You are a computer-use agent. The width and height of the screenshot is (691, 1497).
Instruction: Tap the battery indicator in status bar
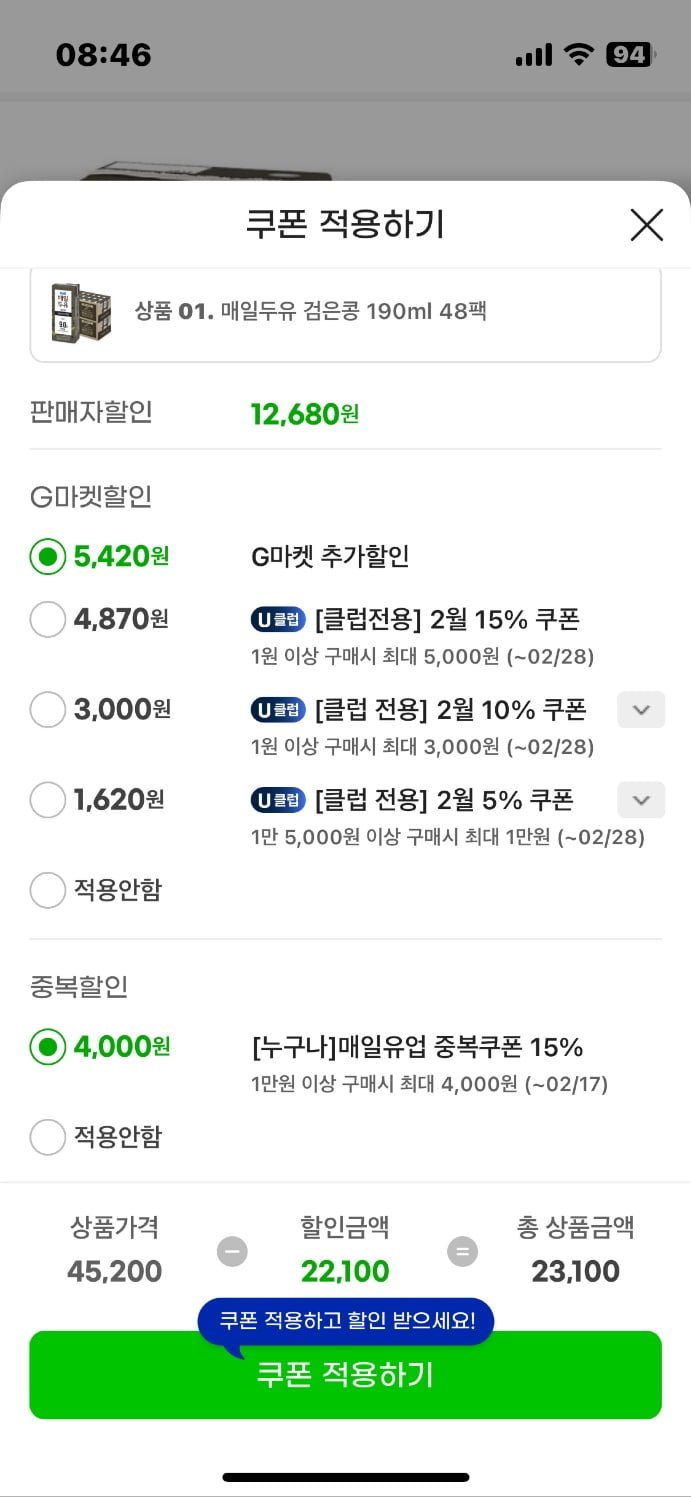tap(629, 55)
